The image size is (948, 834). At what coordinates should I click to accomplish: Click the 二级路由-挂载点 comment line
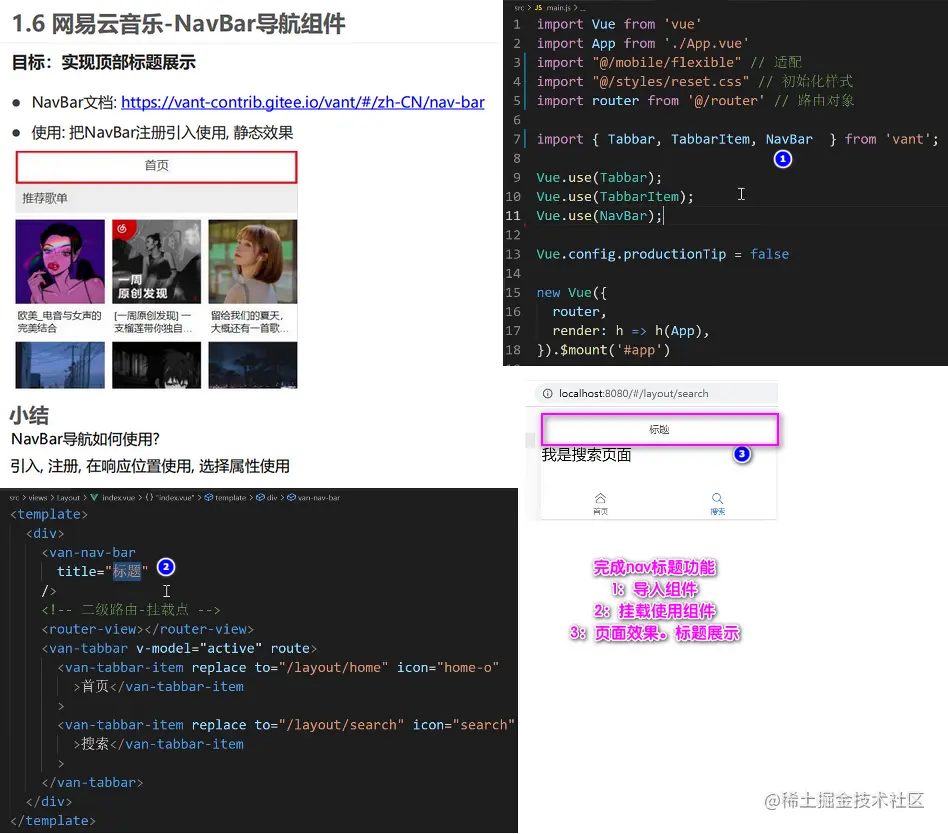pos(131,610)
